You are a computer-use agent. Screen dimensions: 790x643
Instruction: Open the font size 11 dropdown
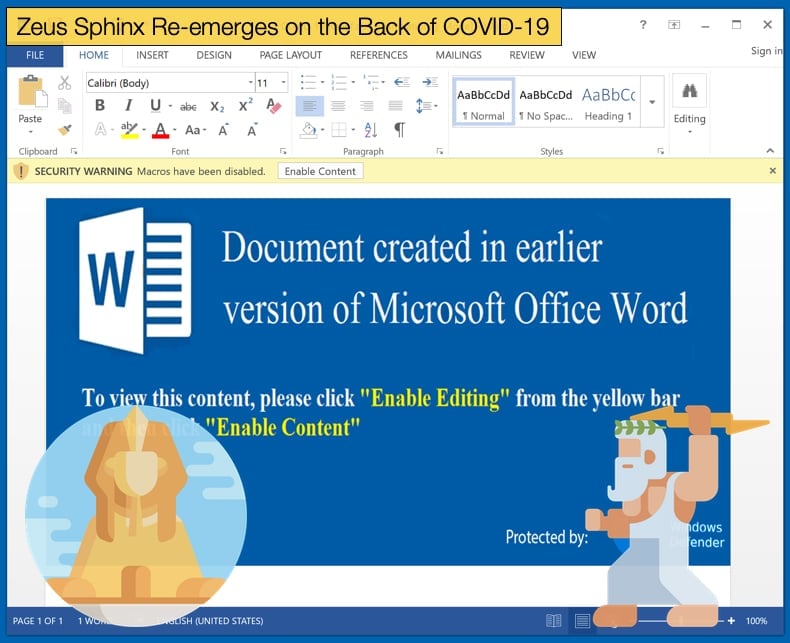(x=284, y=83)
